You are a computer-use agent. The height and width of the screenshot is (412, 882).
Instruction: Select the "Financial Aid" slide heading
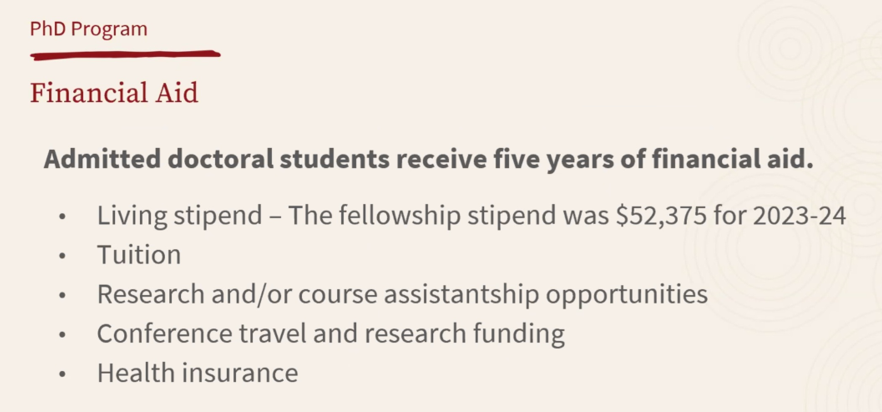(x=114, y=93)
